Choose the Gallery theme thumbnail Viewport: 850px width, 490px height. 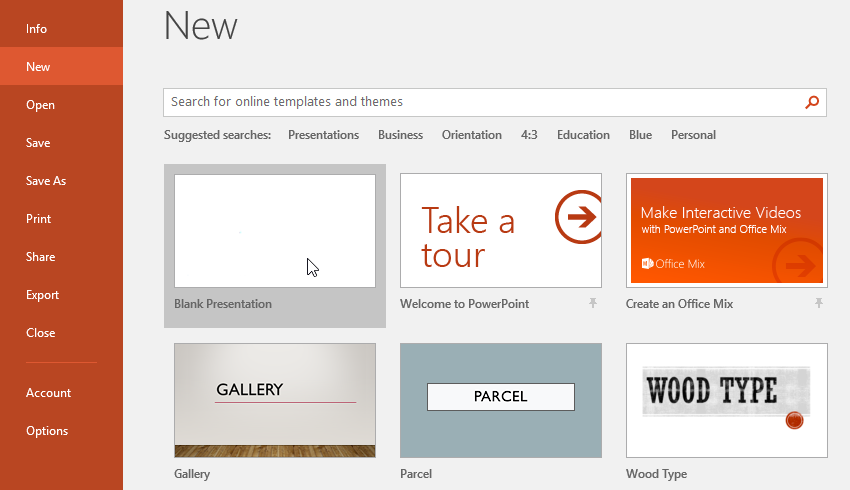pos(275,400)
